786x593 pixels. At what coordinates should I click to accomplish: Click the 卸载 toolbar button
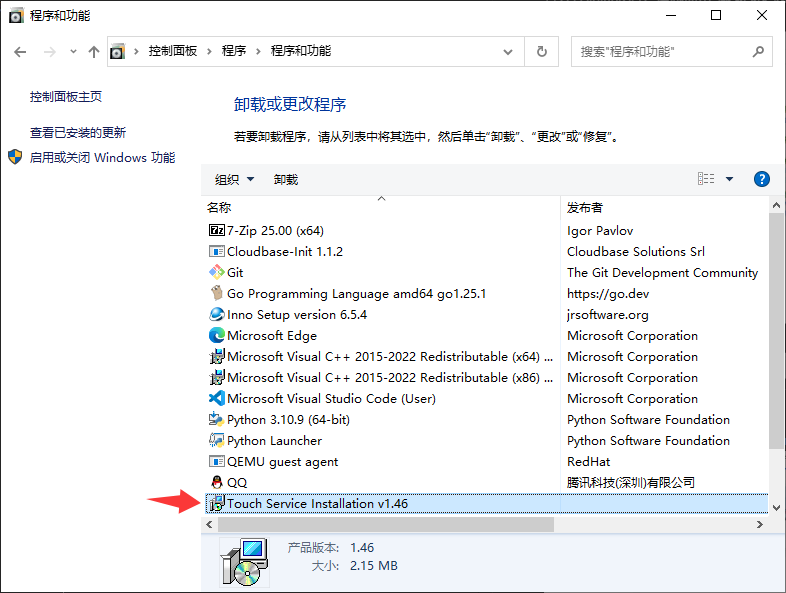[286, 180]
